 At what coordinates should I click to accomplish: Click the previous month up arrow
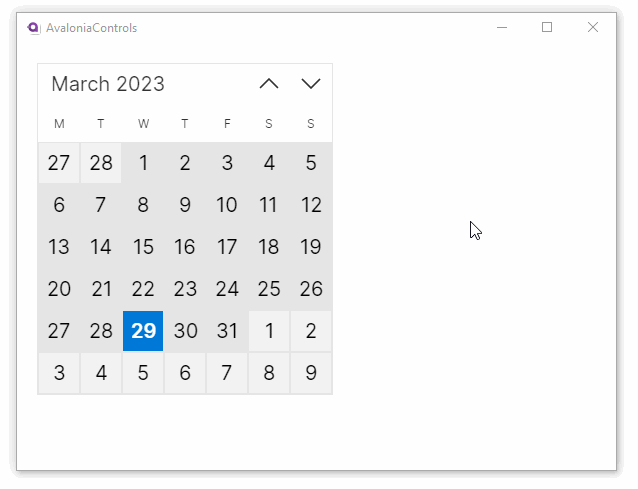click(x=269, y=84)
